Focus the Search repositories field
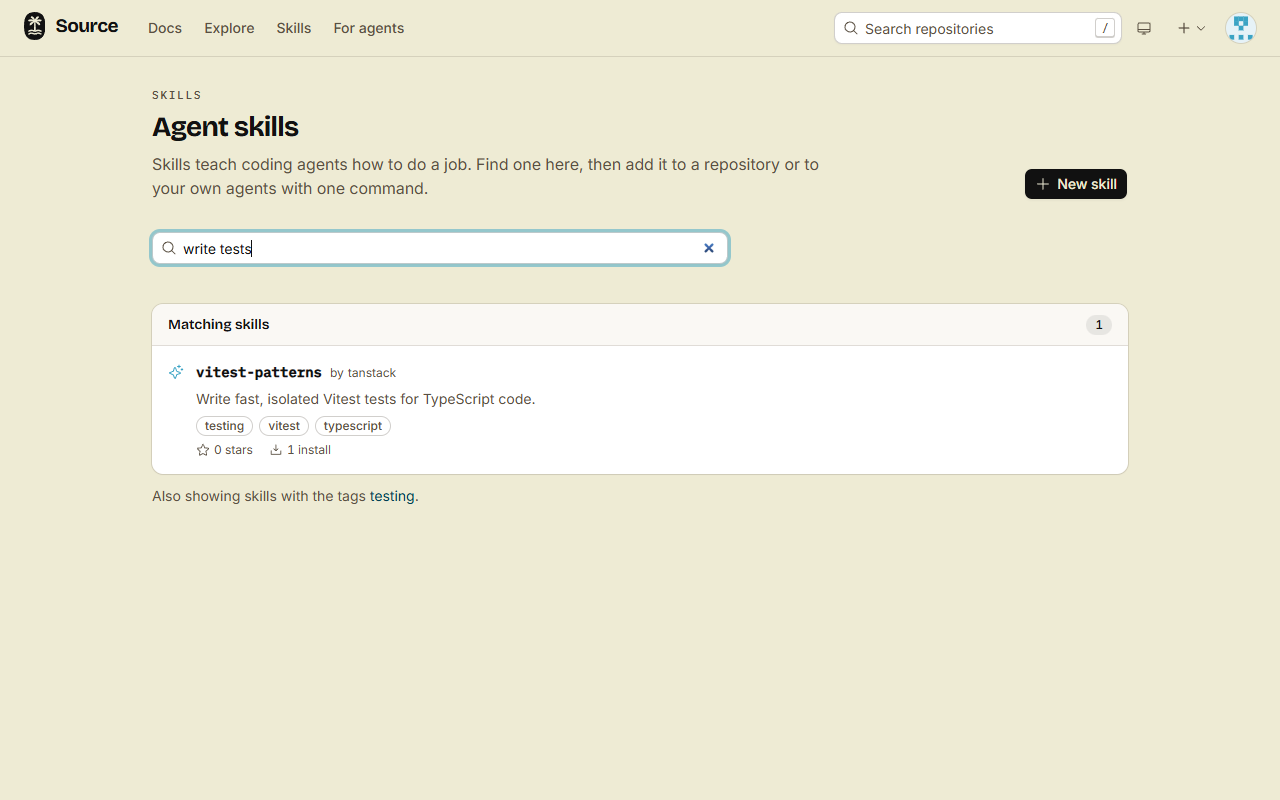This screenshot has width=1280, height=800. coord(978,28)
